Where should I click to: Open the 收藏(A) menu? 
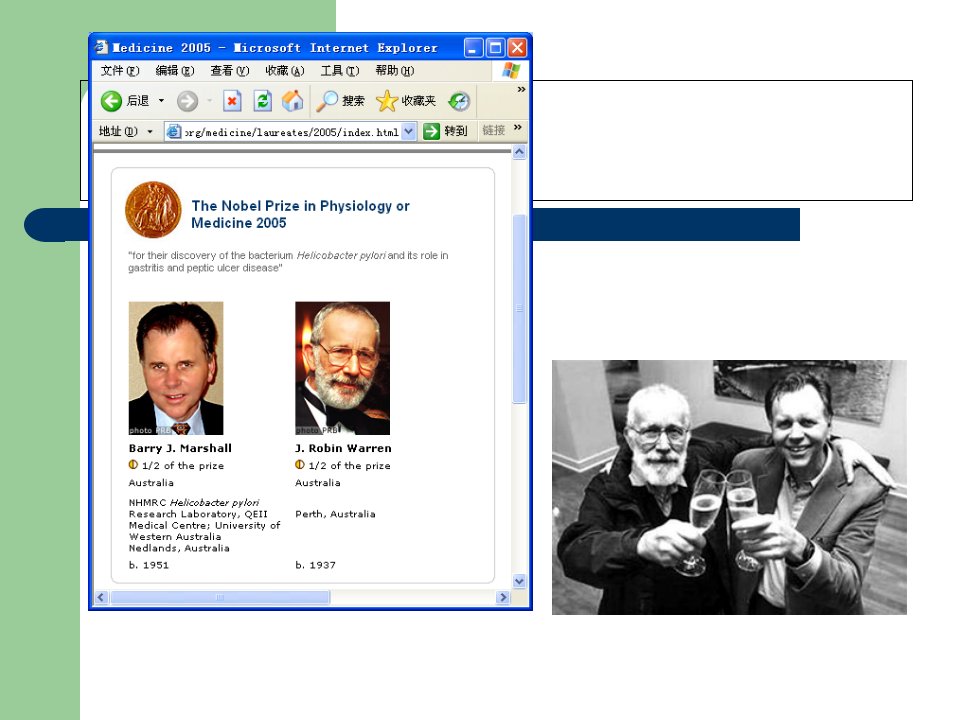285,70
